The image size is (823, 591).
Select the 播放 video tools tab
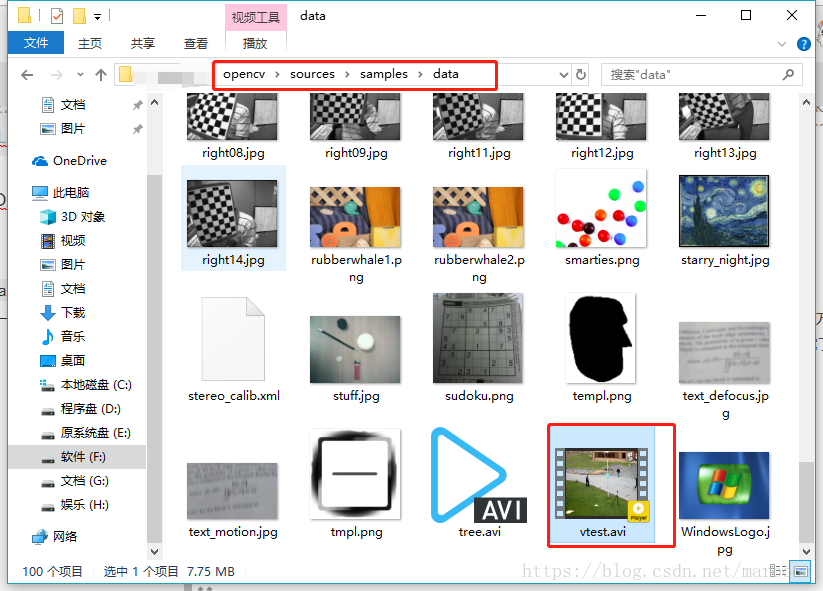point(255,43)
